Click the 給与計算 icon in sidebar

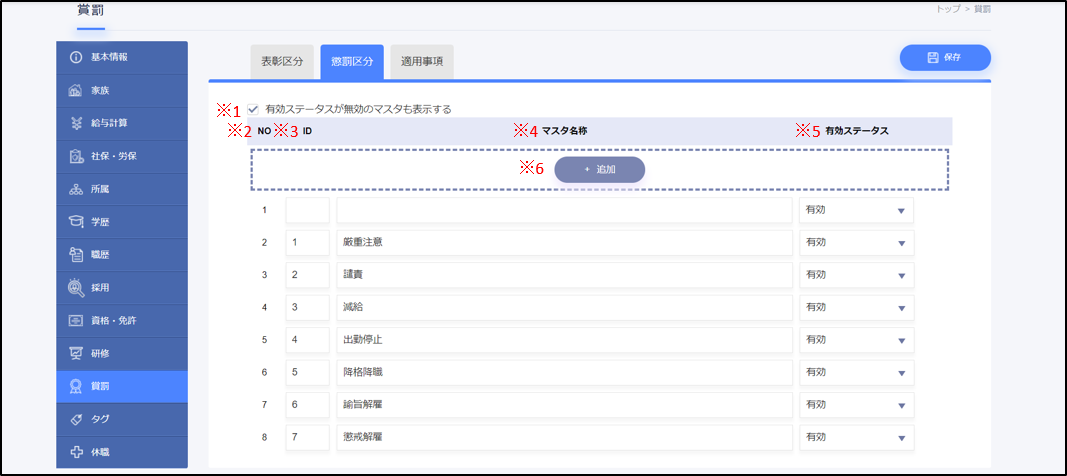tap(76, 124)
